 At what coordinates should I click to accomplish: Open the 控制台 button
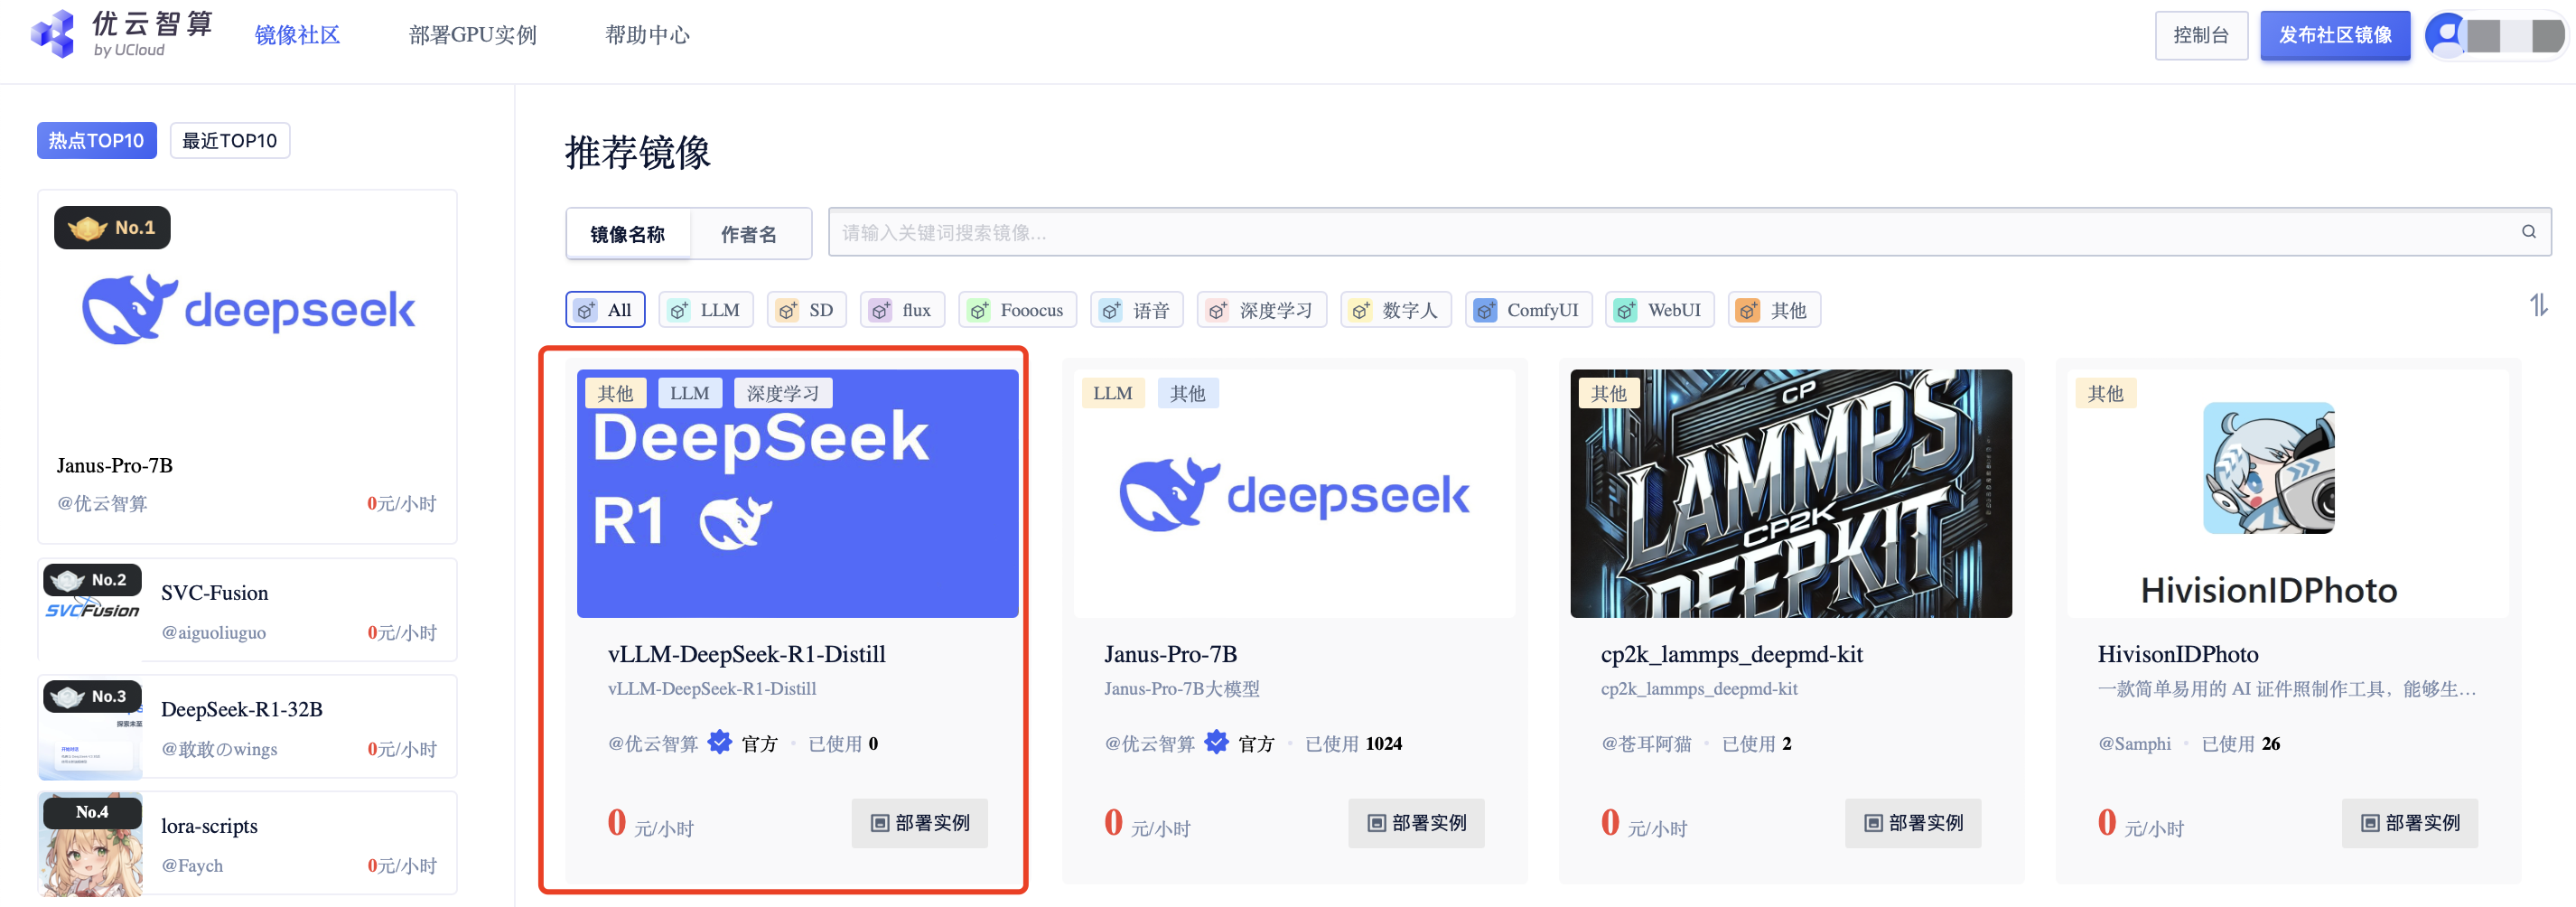(x=2200, y=36)
